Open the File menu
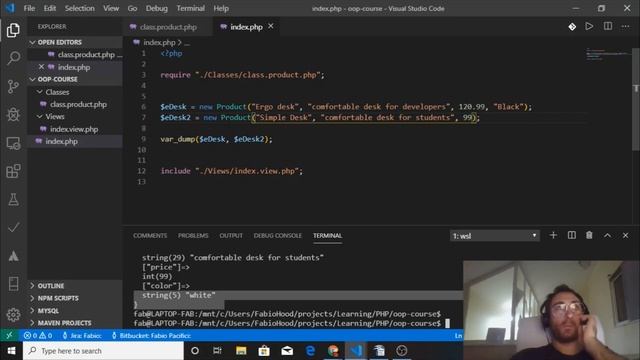Screen dimensions: 640x360 (29, 8)
